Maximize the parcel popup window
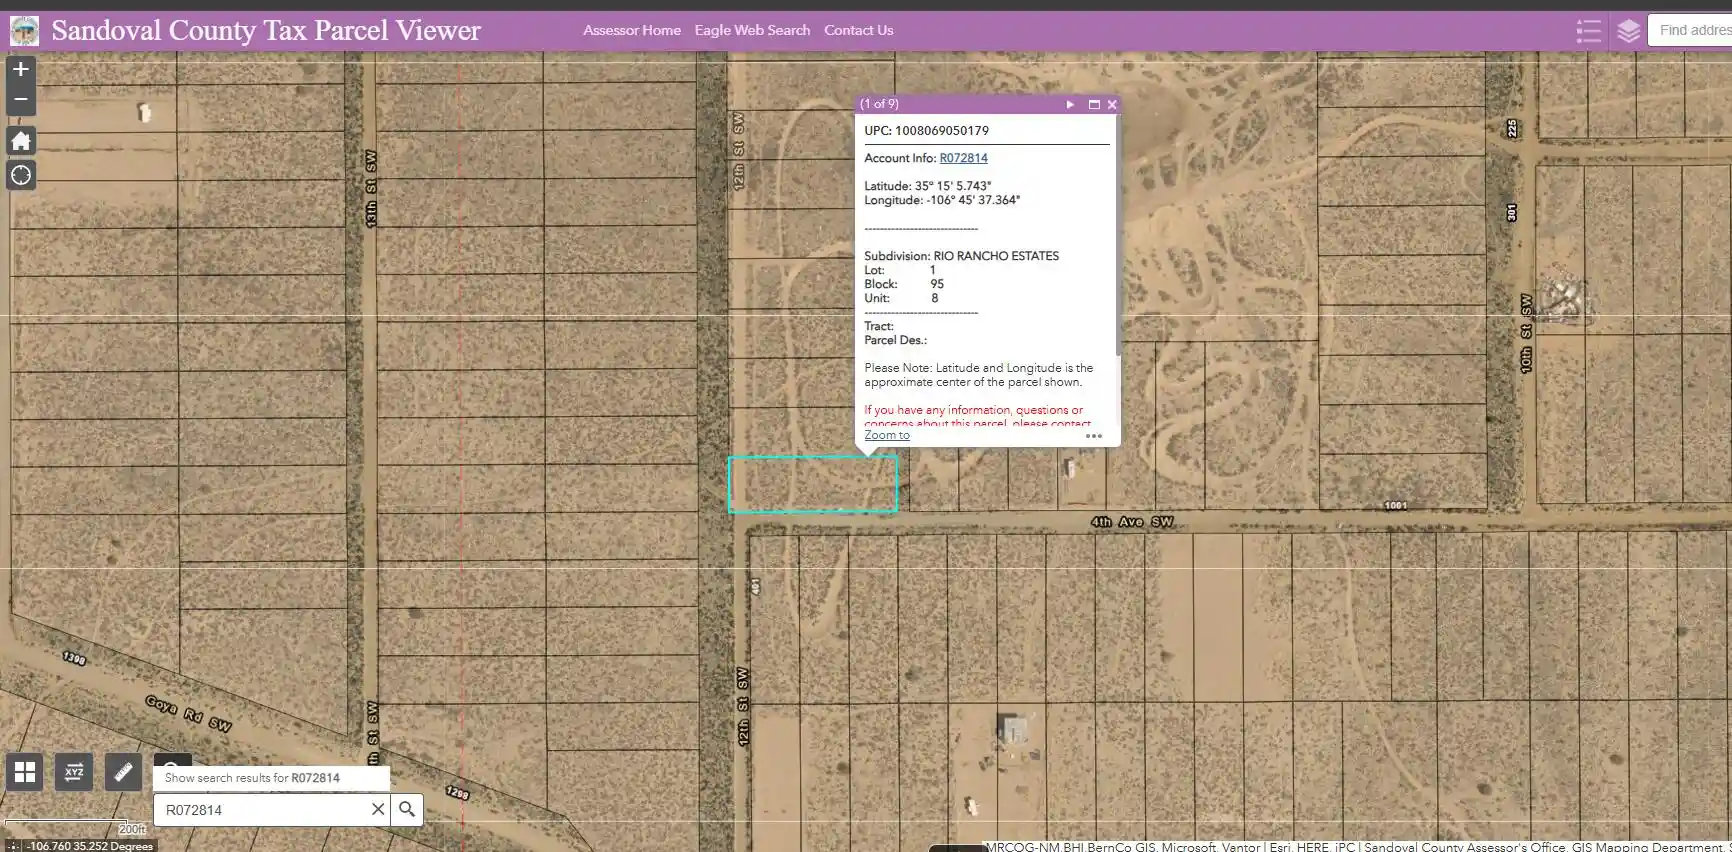Screen dimensions: 1732x852 (1094, 104)
